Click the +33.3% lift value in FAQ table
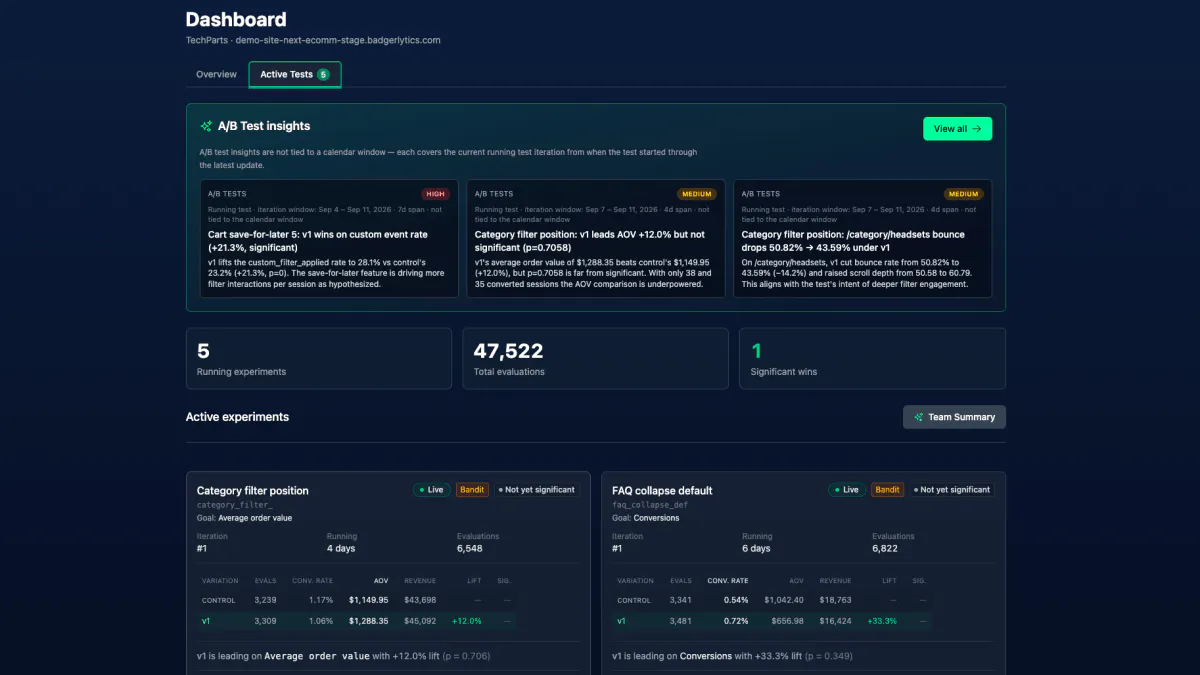 [x=882, y=621]
